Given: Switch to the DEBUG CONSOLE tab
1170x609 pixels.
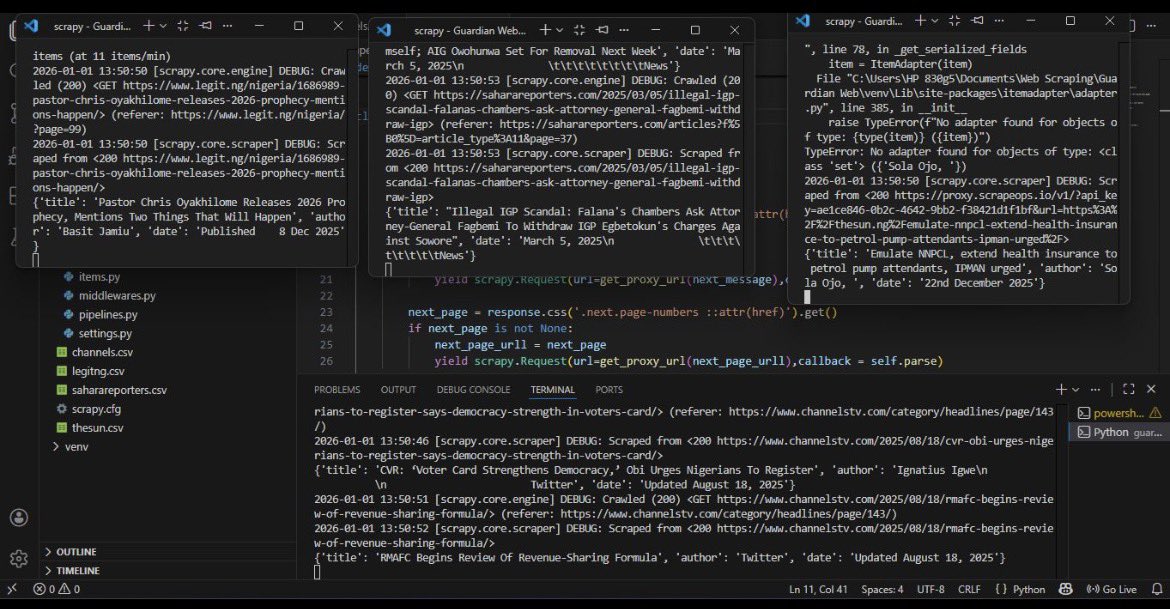Looking at the screenshot, I should 473,390.
